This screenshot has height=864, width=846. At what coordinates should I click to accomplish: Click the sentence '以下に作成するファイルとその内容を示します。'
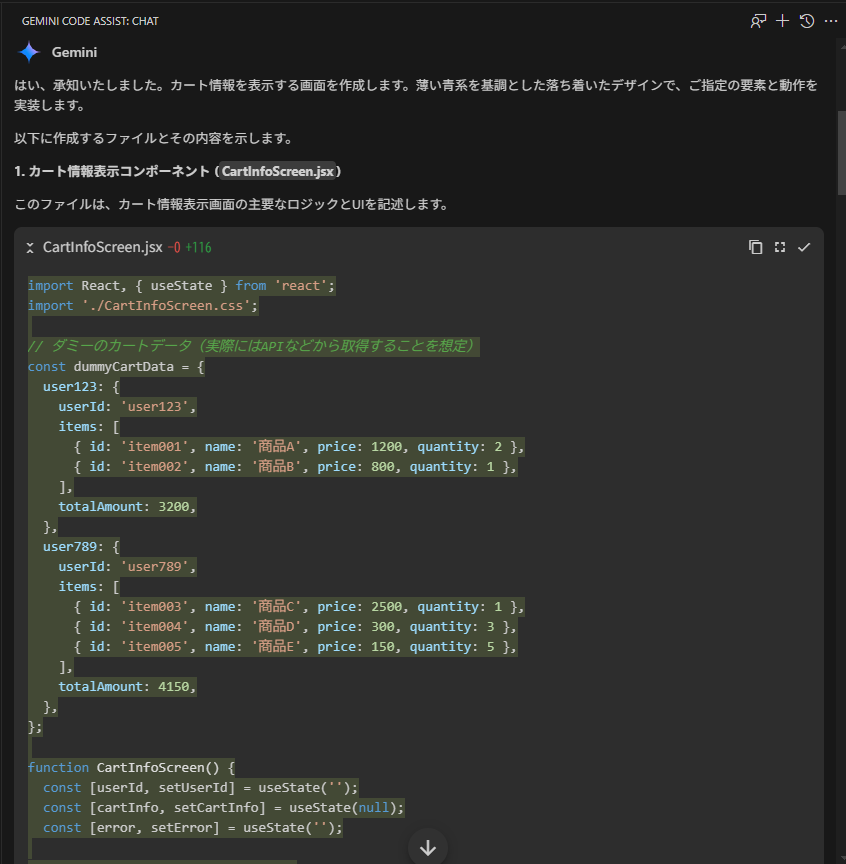pyautogui.click(x=154, y=138)
